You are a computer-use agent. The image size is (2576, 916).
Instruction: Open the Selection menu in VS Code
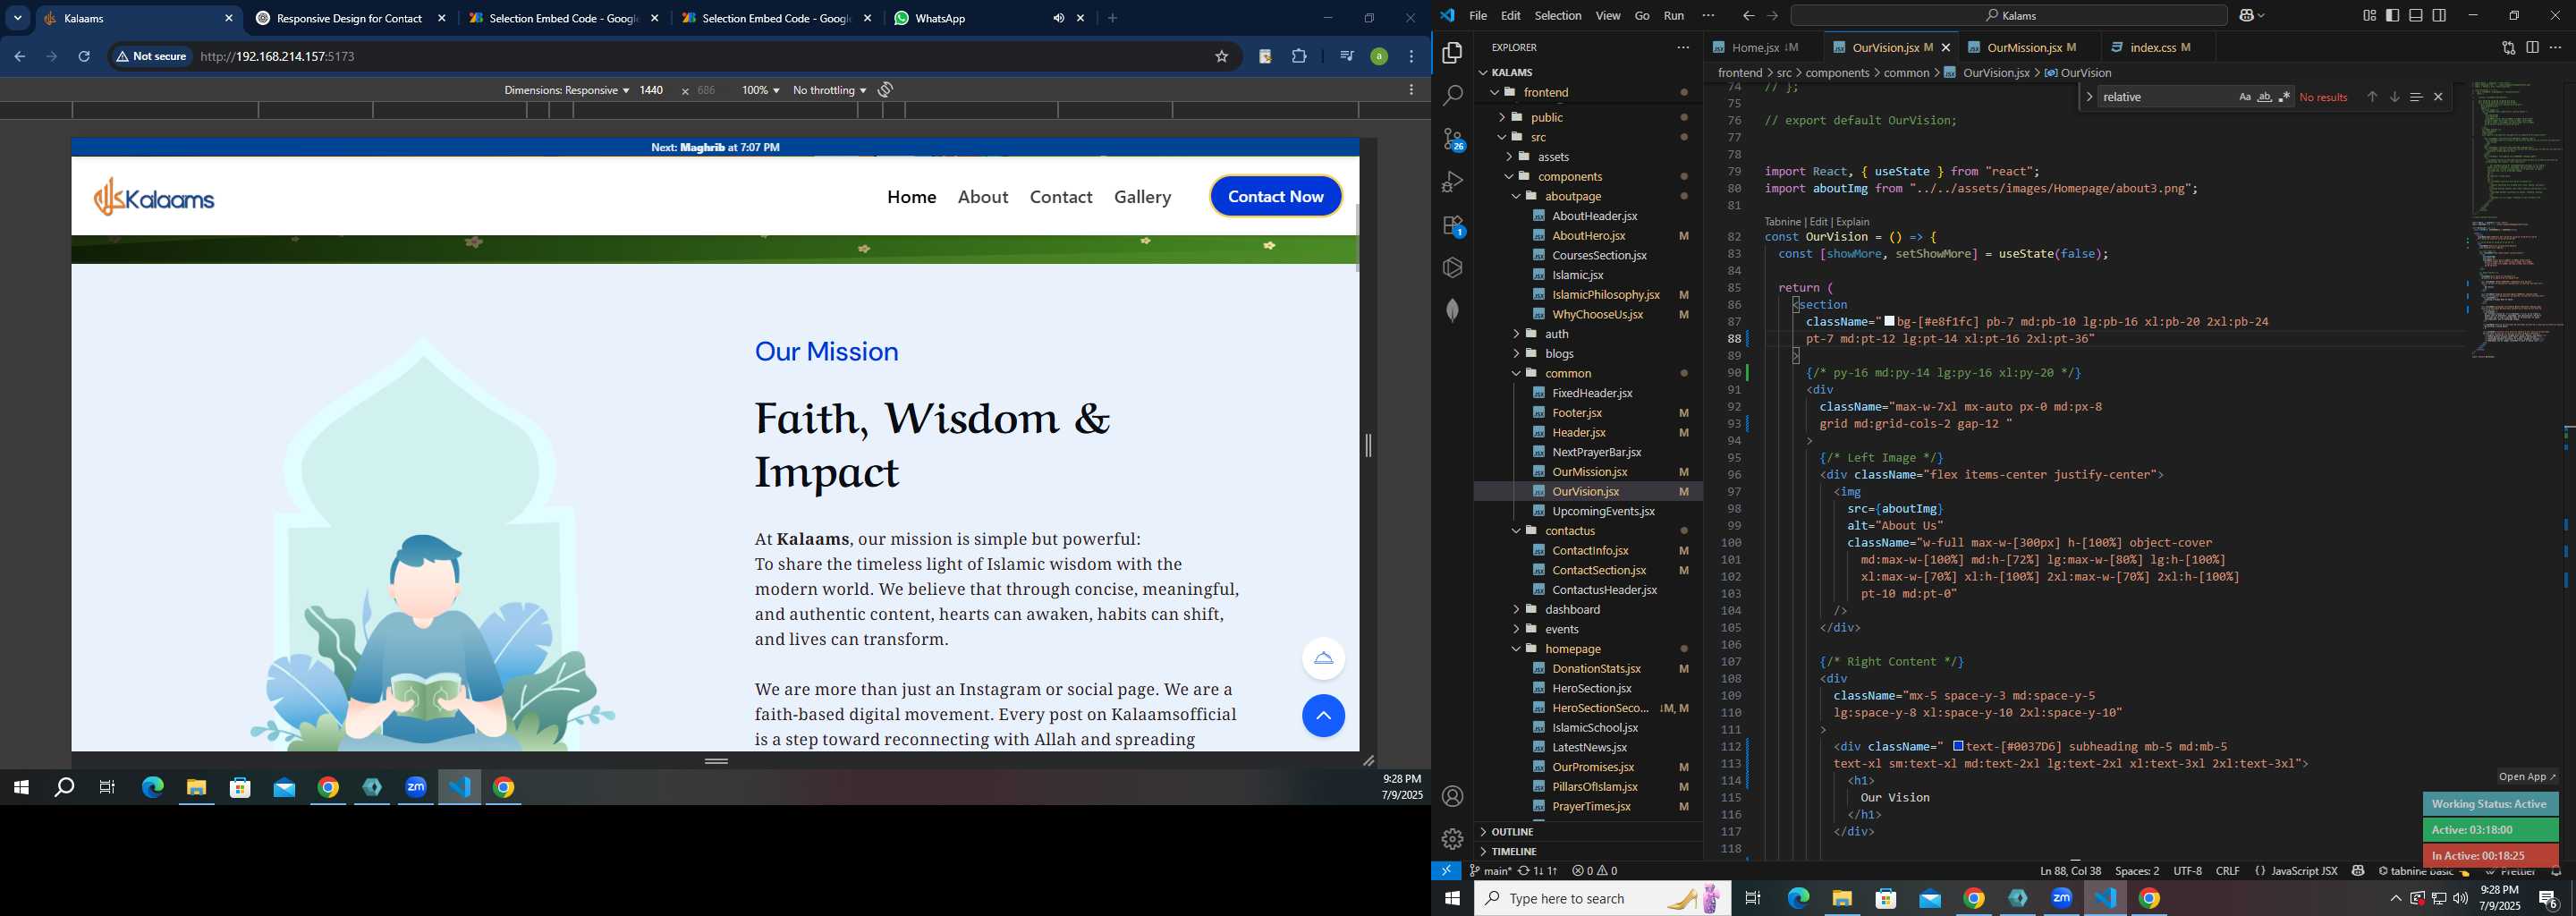click(x=1557, y=16)
